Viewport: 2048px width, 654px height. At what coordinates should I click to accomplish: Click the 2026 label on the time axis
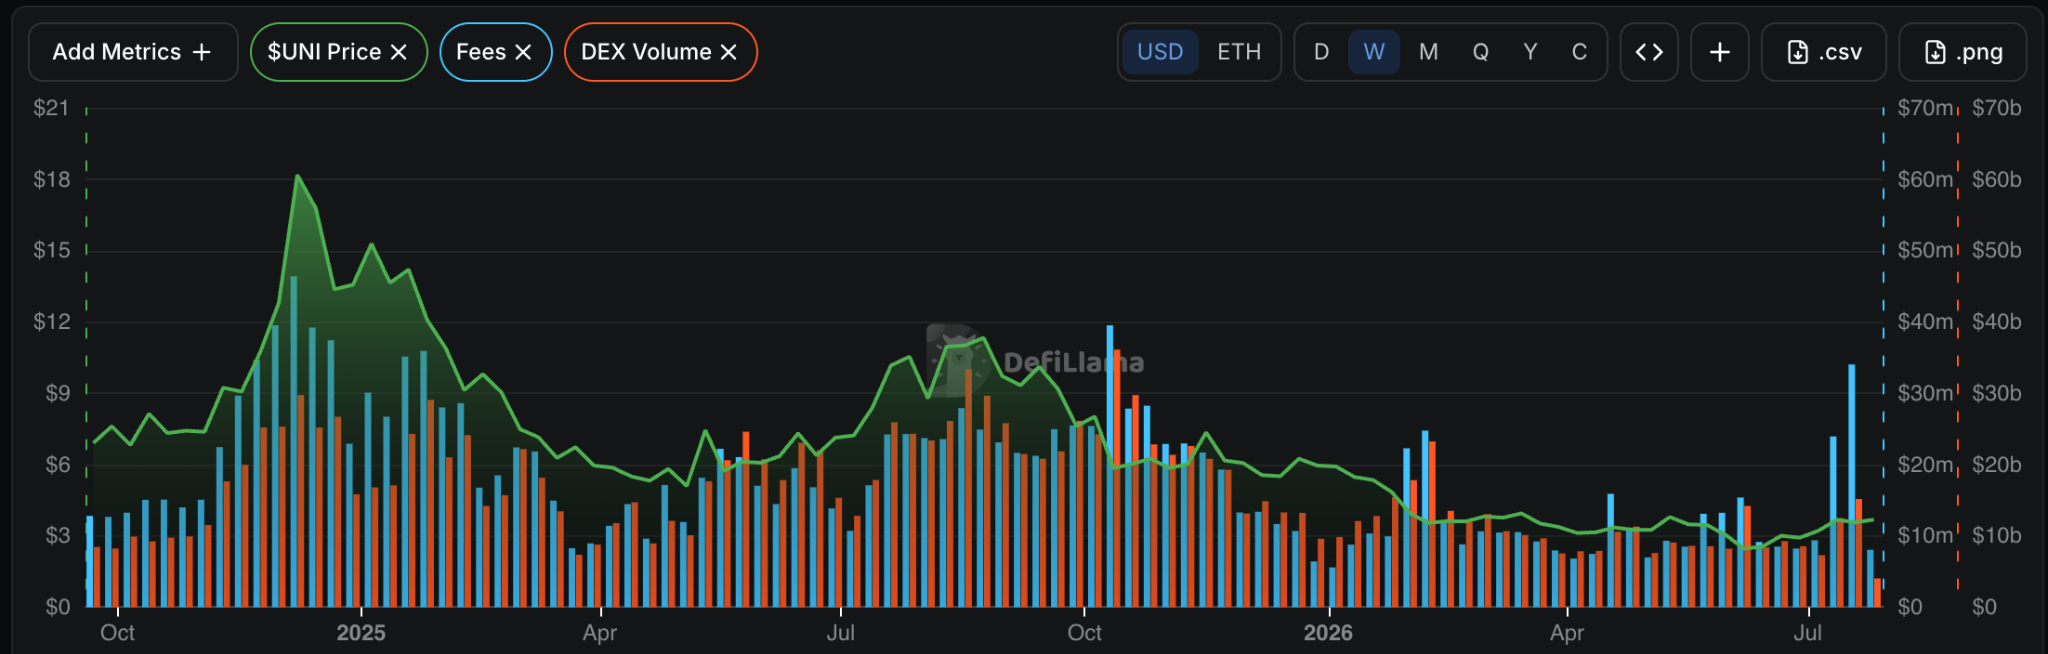[1328, 633]
